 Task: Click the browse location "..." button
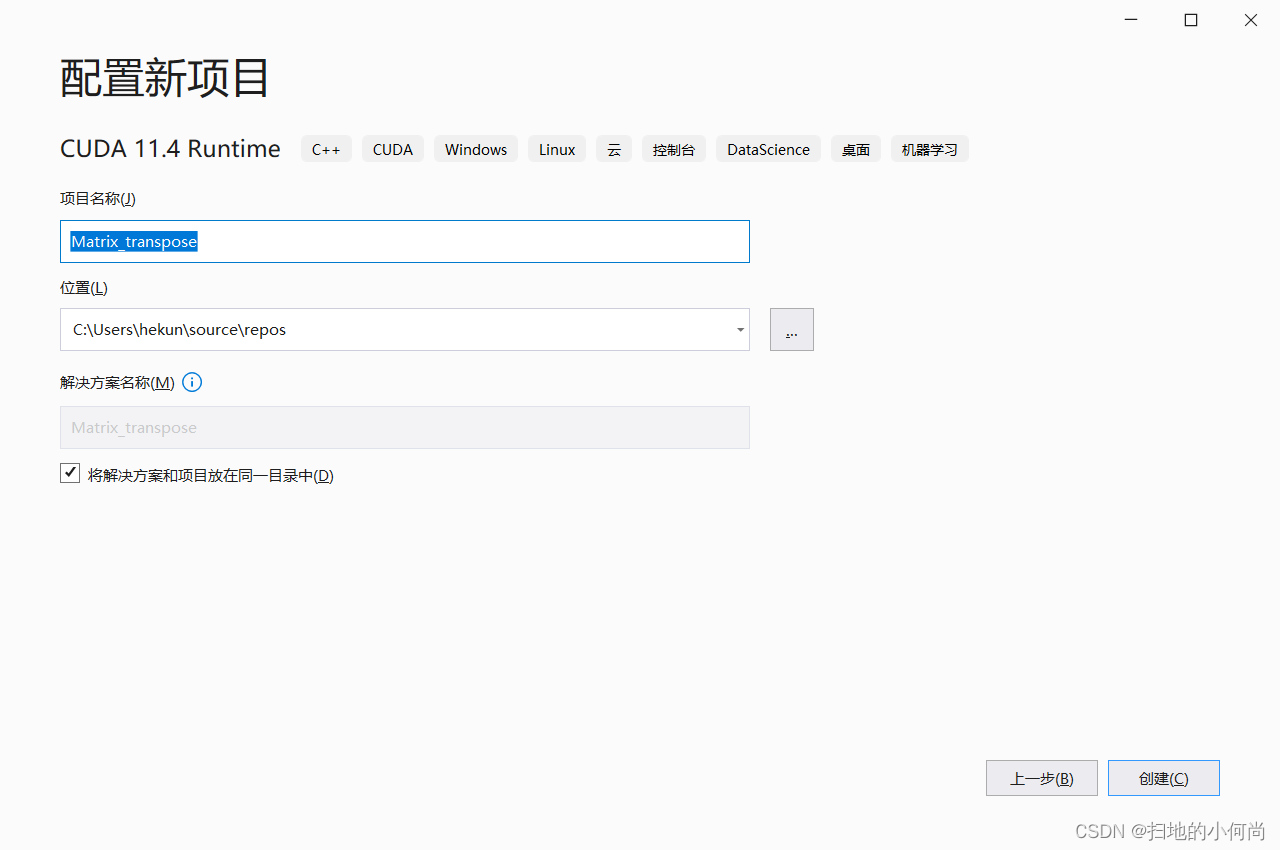[x=792, y=329]
